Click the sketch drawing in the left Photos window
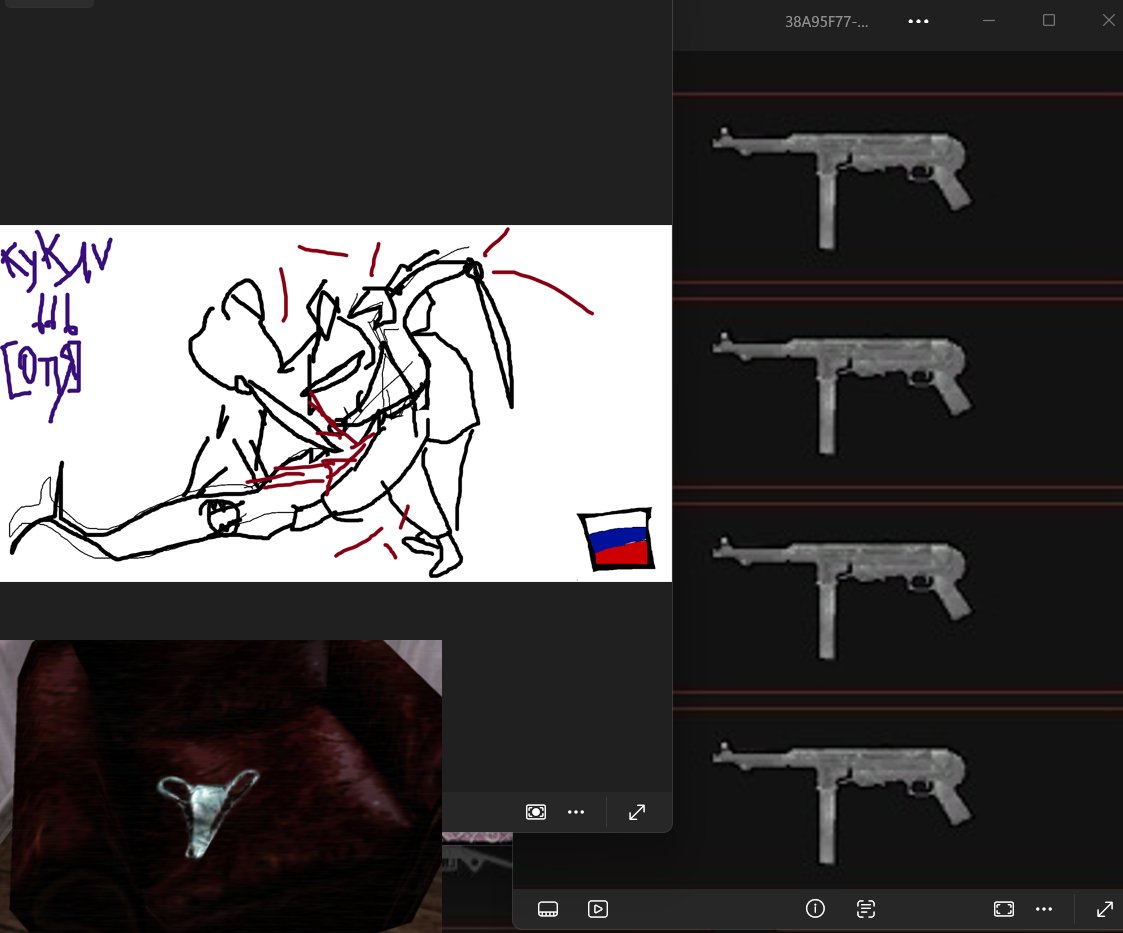 [336, 403]
